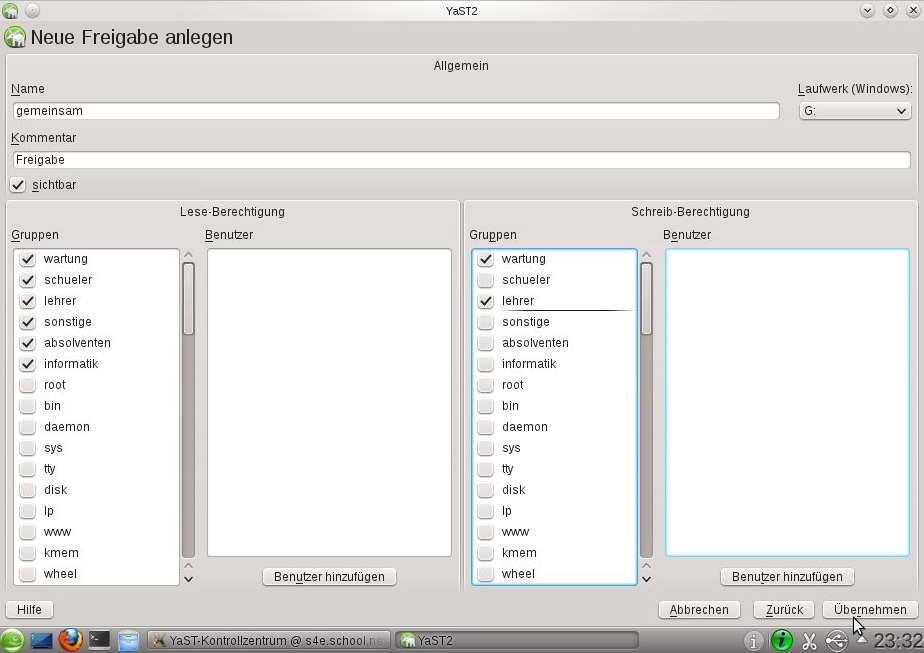Toggle the sichtbar checkbox
Viewport: 924px width, 653px height.
click(18, 185)
